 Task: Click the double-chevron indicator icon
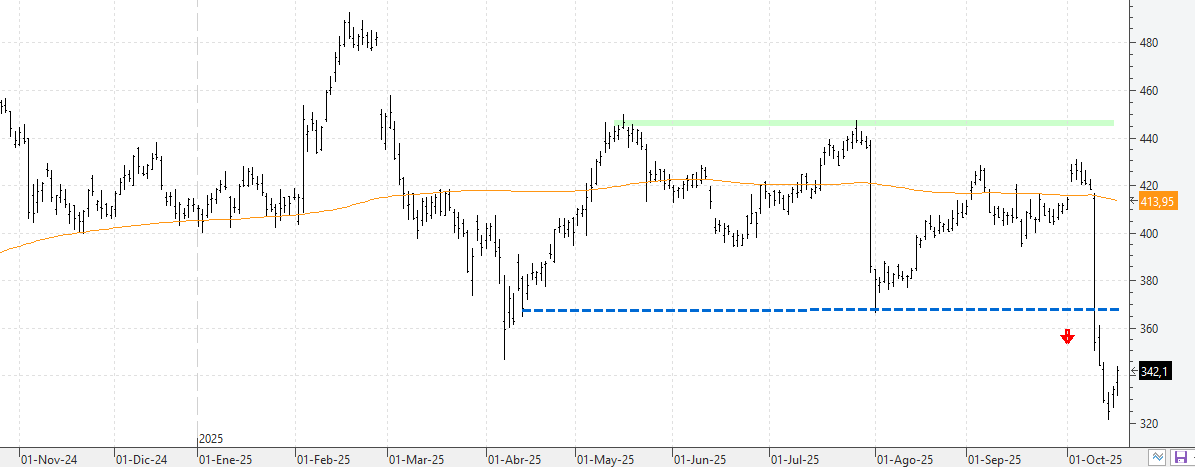tap(1158, 458)
